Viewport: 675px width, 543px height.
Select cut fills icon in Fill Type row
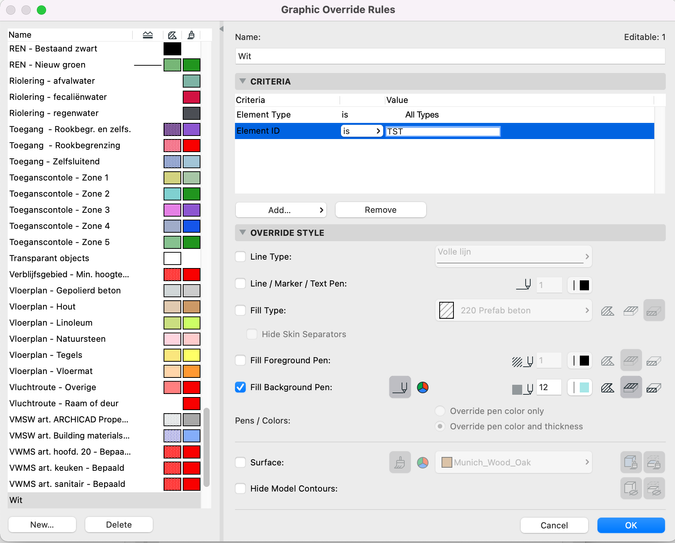pos(607,310)
